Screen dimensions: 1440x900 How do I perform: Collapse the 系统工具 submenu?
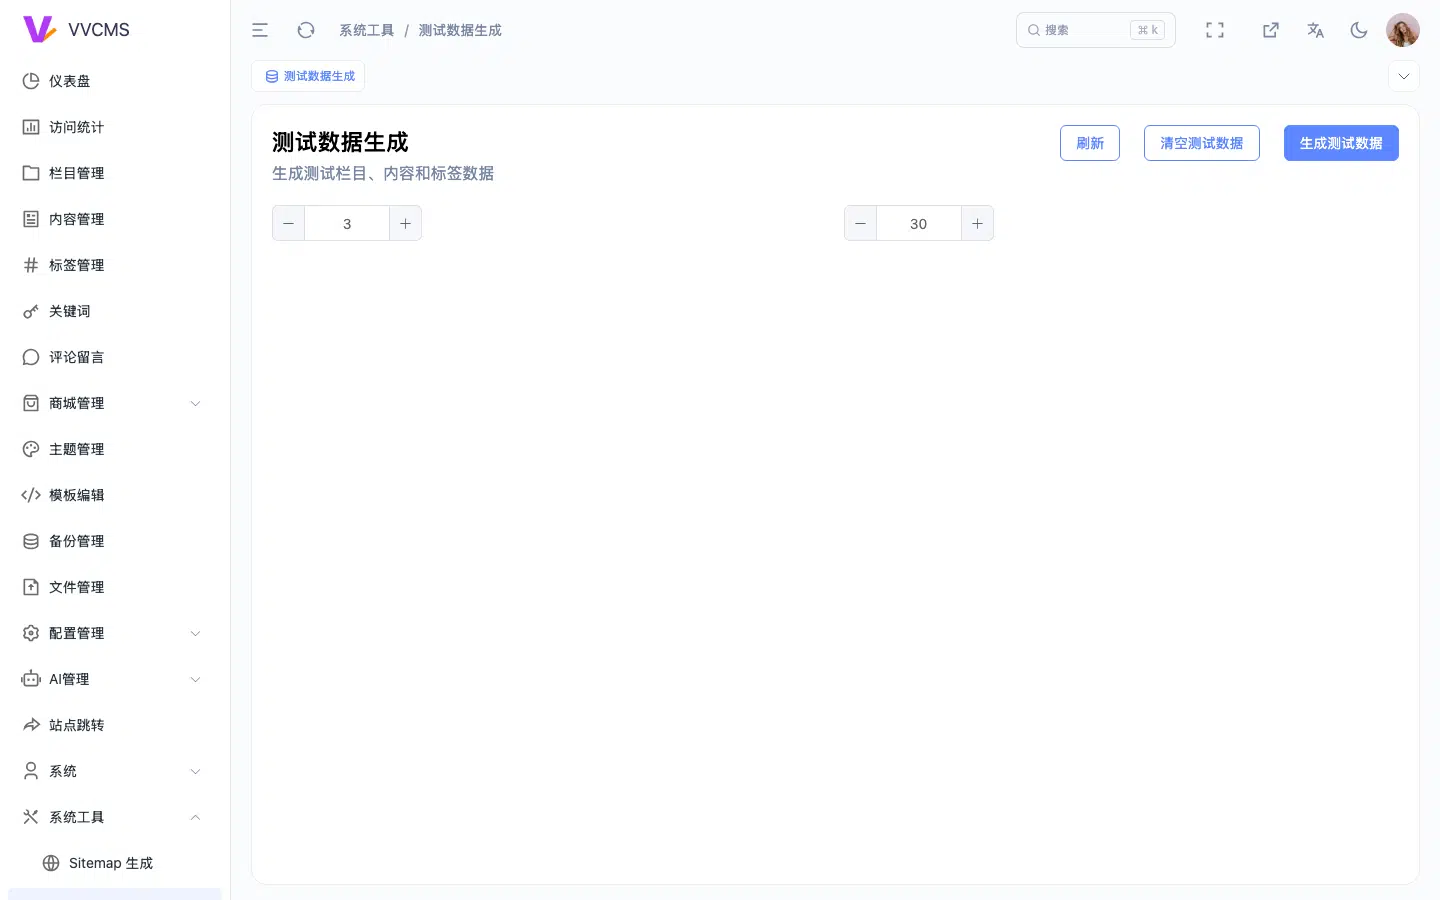[x=115, y=817]
